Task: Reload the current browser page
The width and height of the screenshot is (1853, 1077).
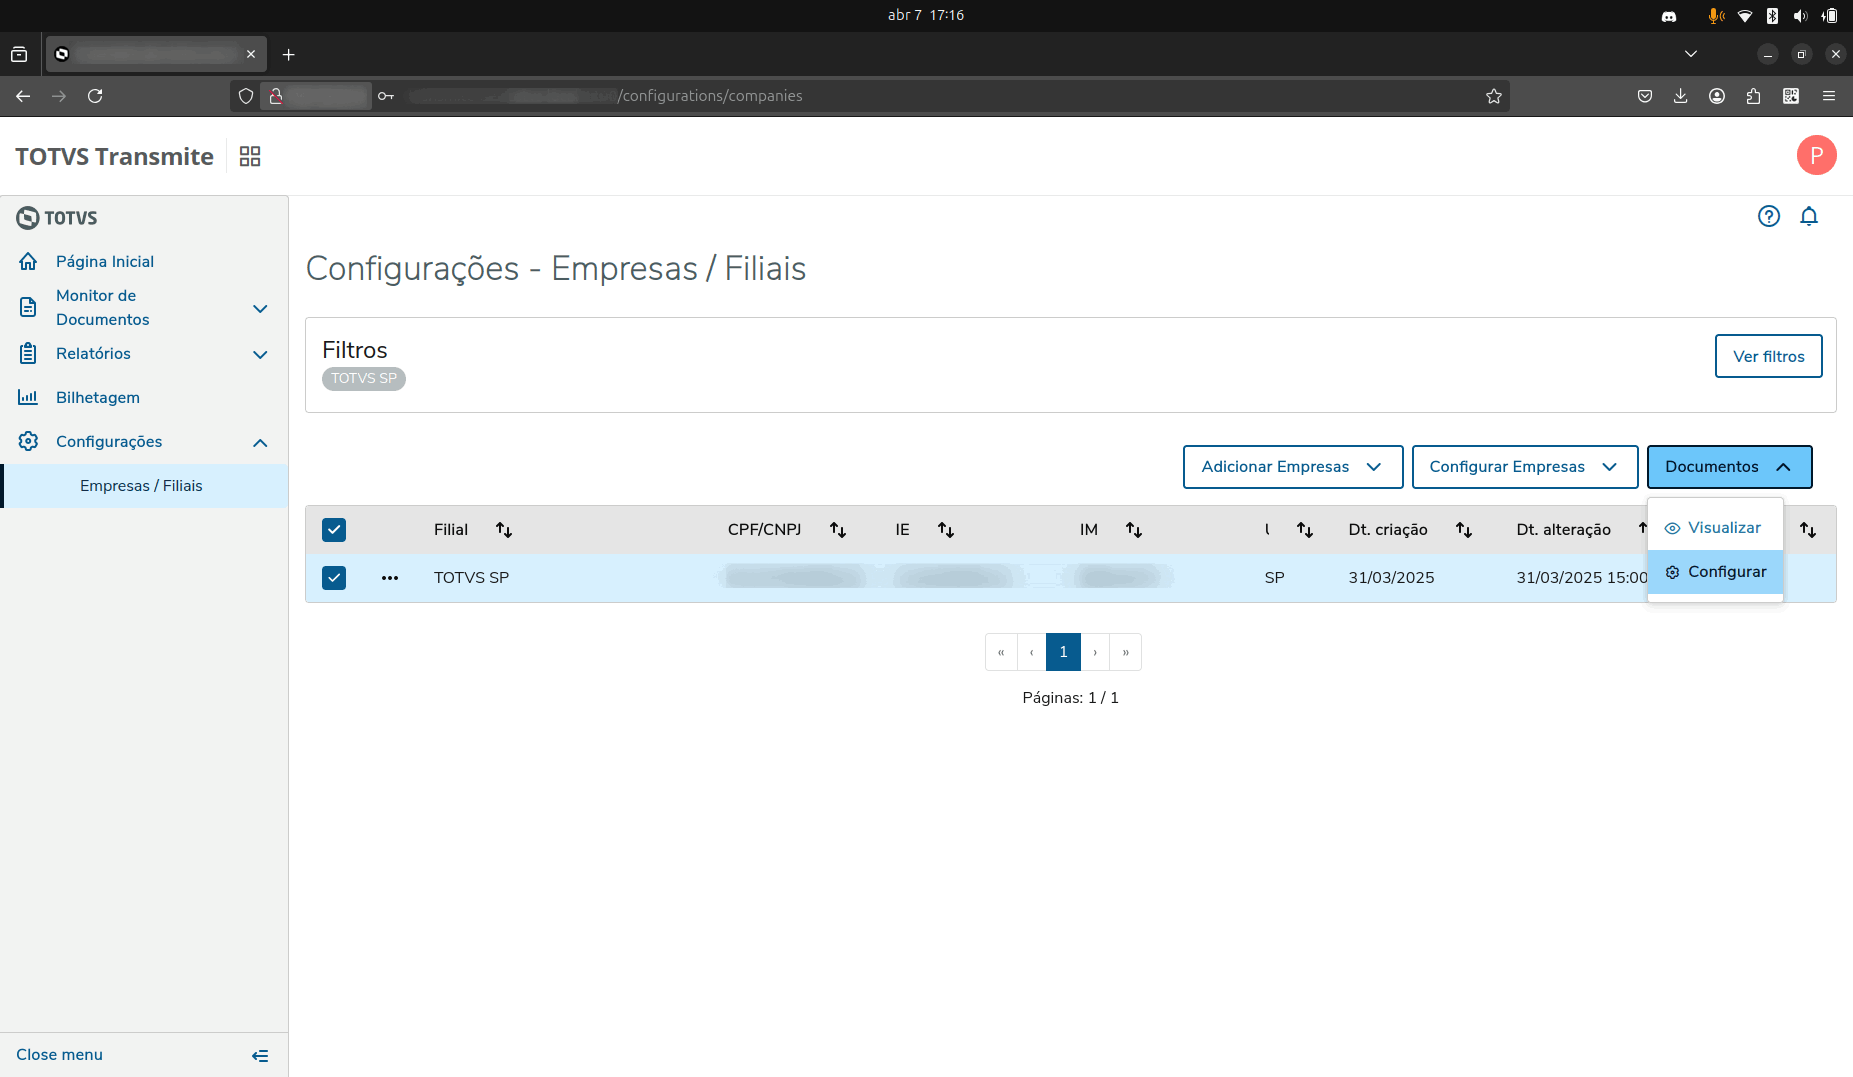Action: point(95,96)
